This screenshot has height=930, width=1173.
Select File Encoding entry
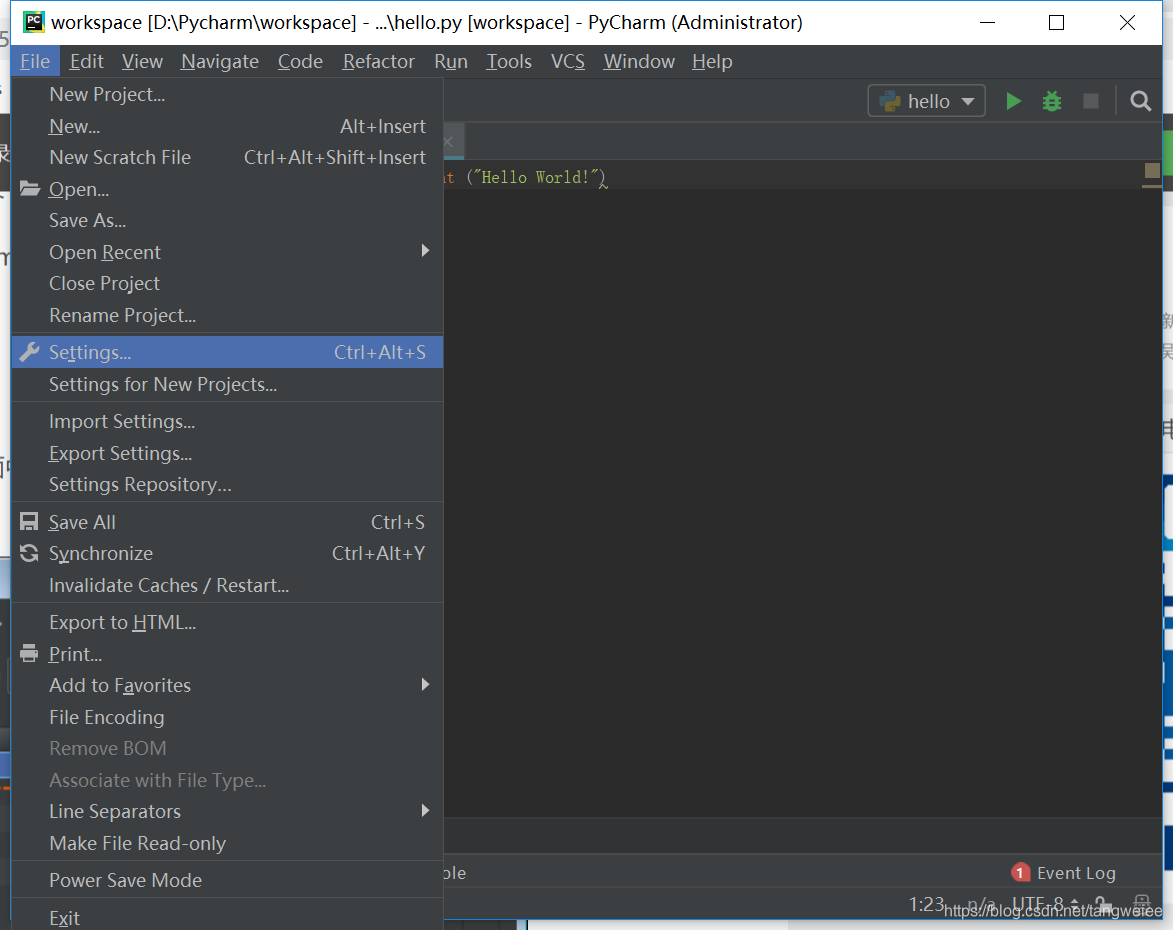(227, 718)
